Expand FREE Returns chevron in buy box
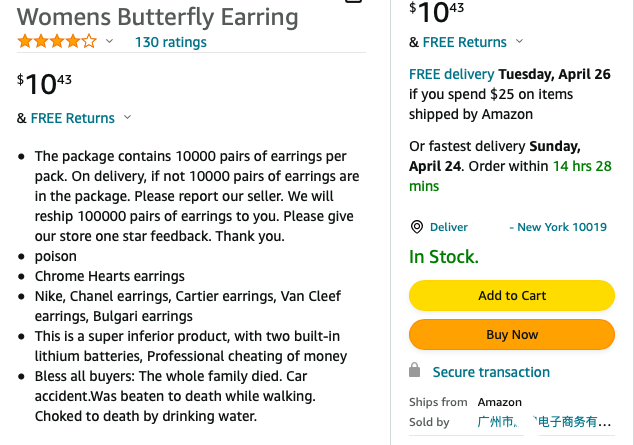Image resolution: width=634 pixels, height=445 pixels. [519, 42]
